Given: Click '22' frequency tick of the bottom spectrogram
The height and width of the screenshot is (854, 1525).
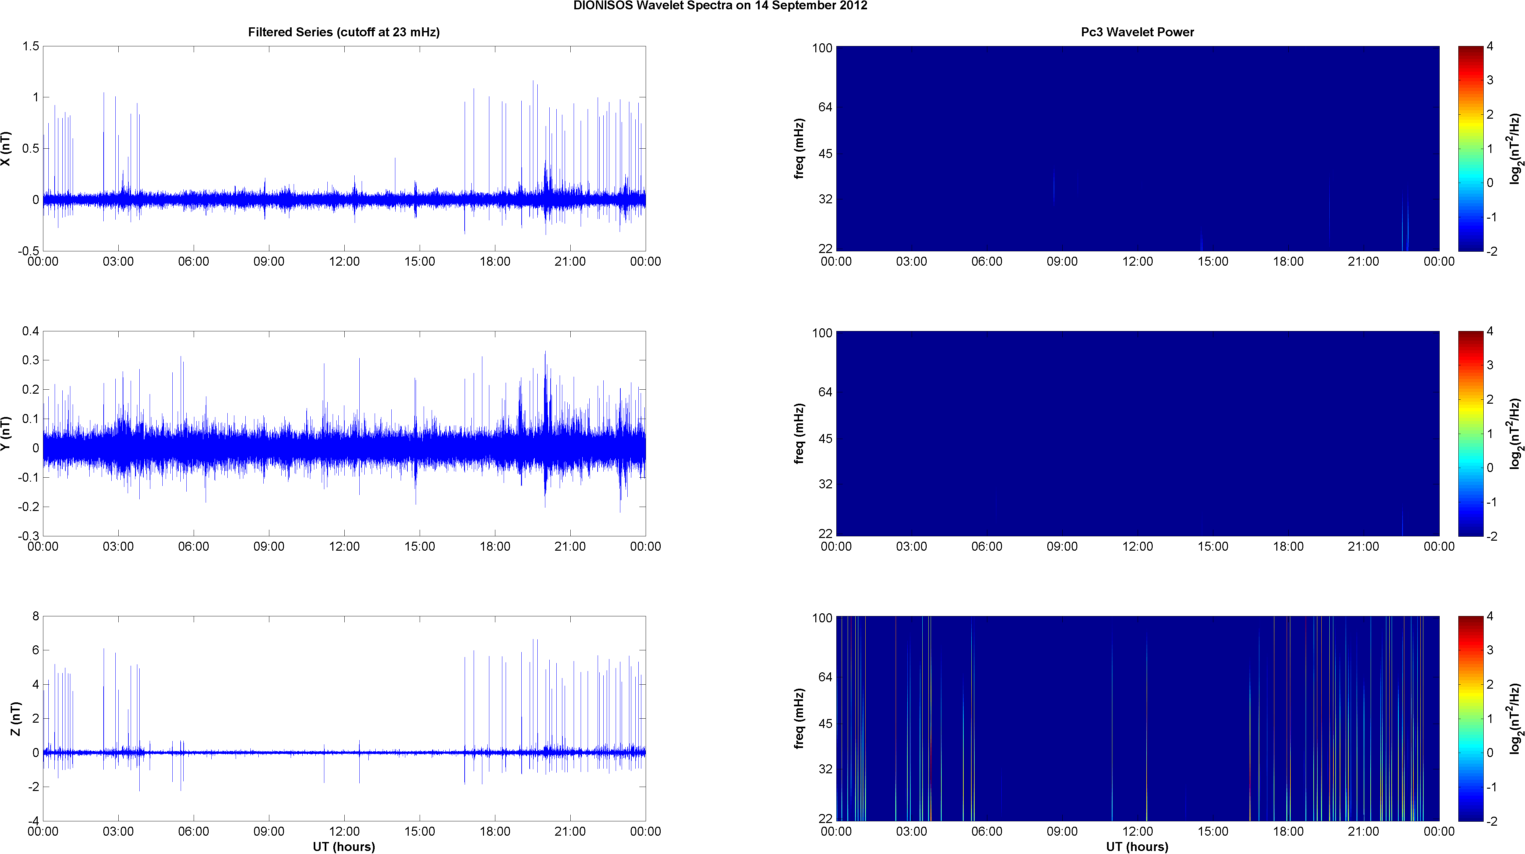Looking at the screenshot, I should (x=826, y=819).
